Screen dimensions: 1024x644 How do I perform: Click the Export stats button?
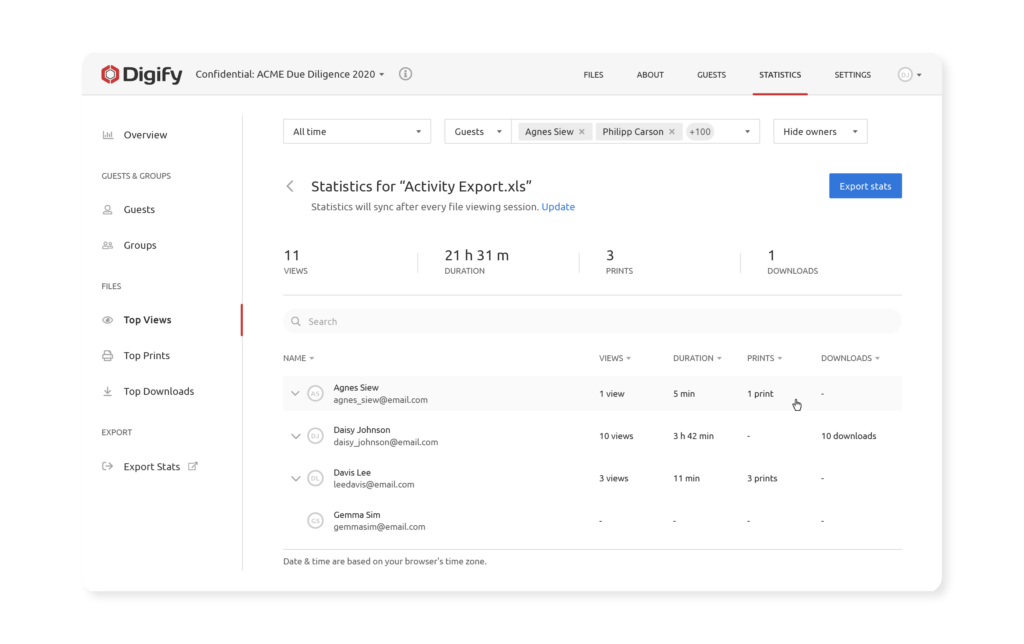[x=865, y=186]
